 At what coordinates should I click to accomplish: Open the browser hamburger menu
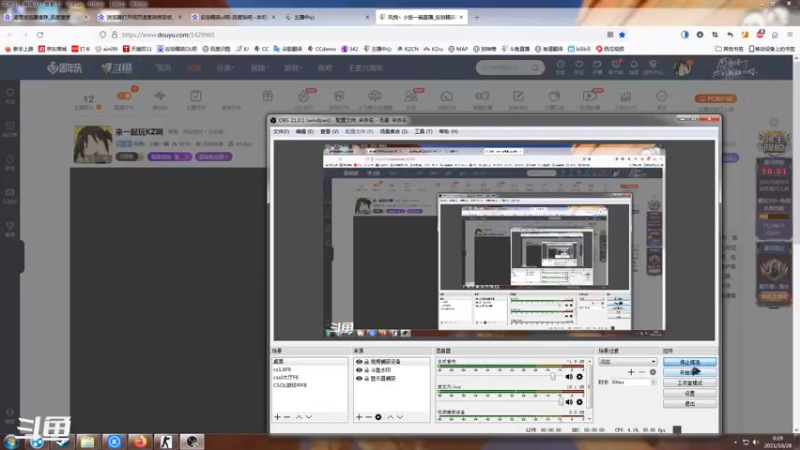[x=790, y=35]
